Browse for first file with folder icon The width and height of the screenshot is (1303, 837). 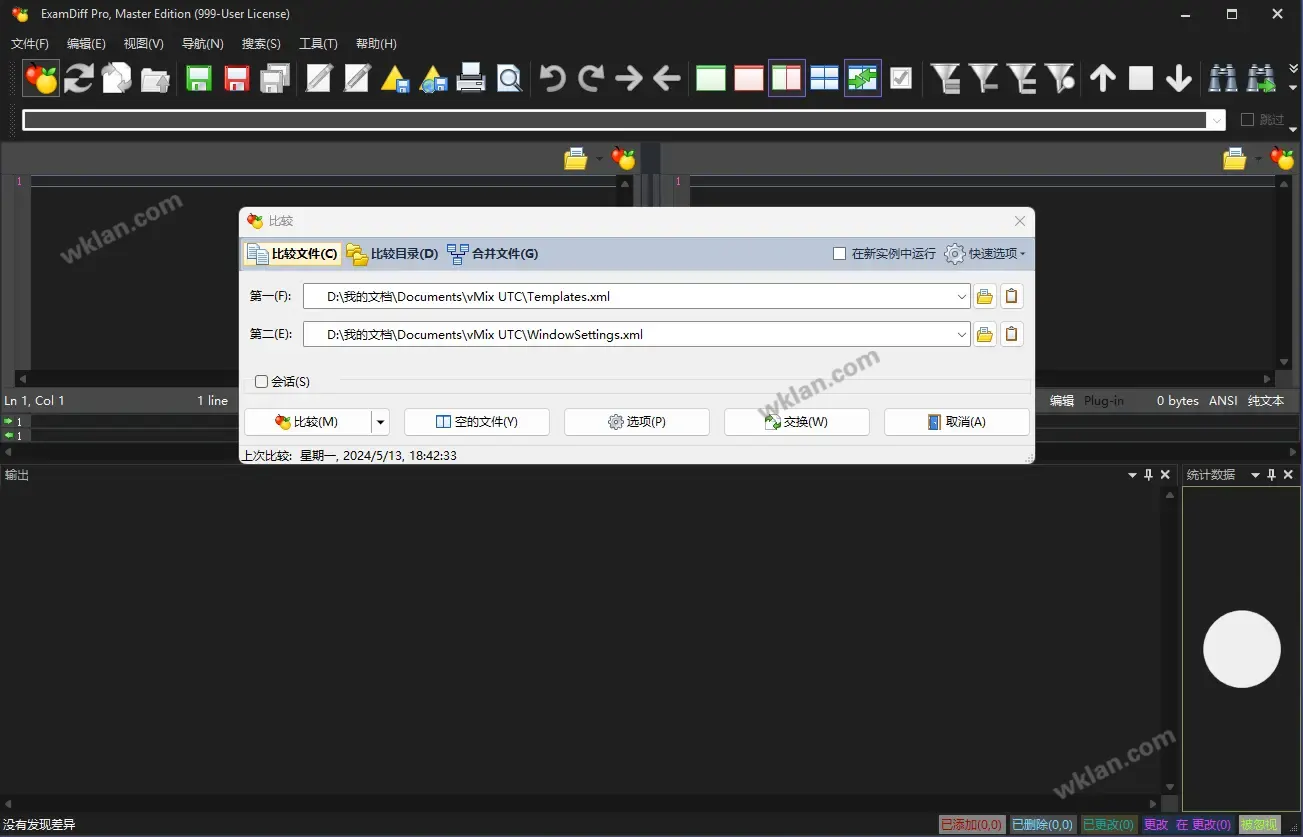click(x=985, y=296)
